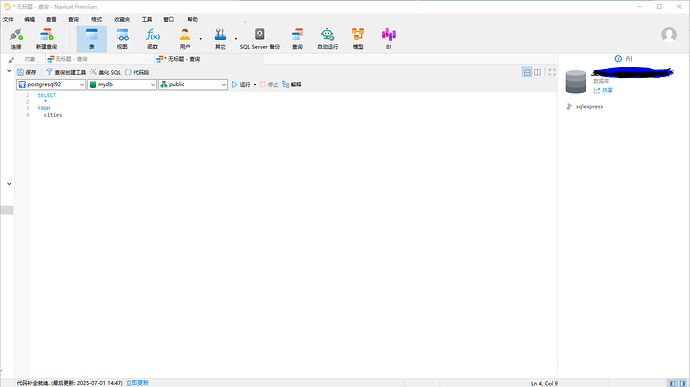Open the 编辑 menu

[x=29, y=19]
